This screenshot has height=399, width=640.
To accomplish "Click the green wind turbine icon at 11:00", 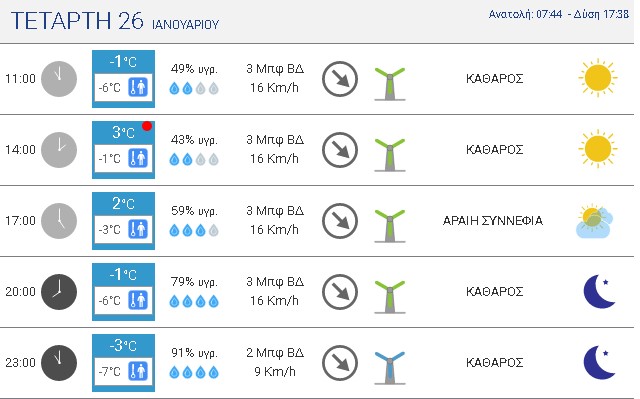I will click(390, 84).
